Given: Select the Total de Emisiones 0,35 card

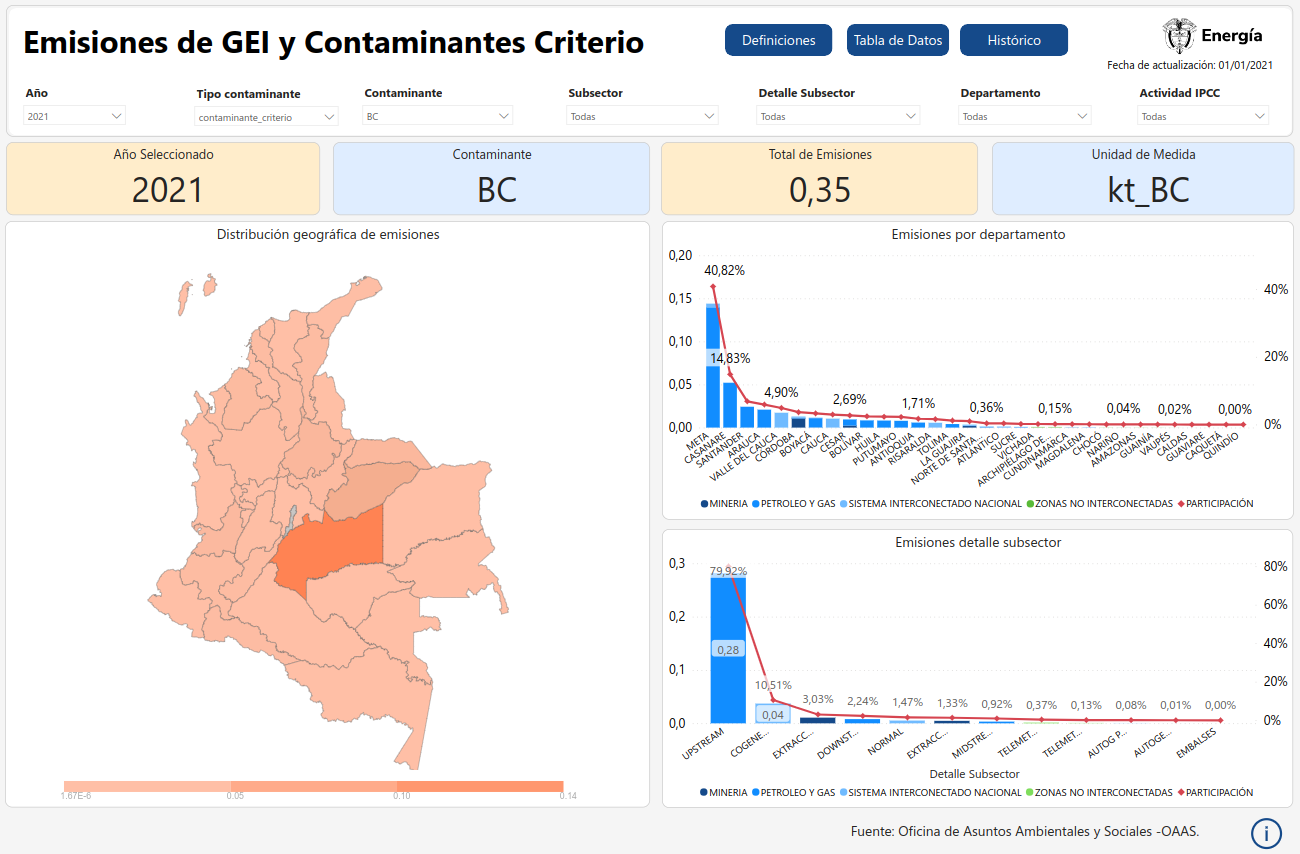Looking at the screenshot, I should tap(819, 178).
